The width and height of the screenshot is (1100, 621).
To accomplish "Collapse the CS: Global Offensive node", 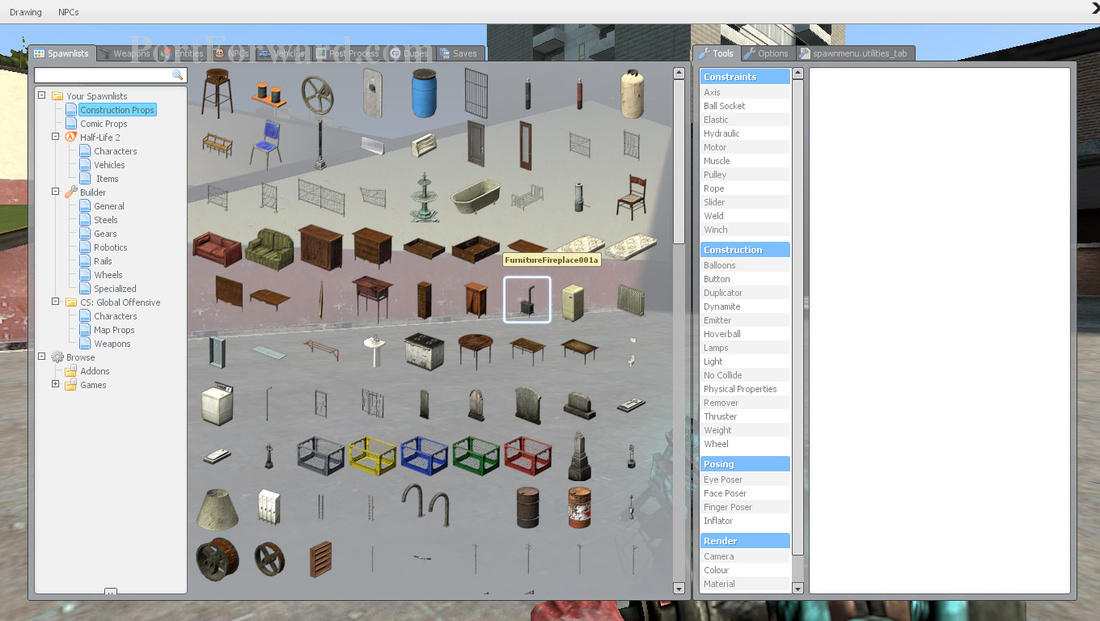I will tap(55, 301).
